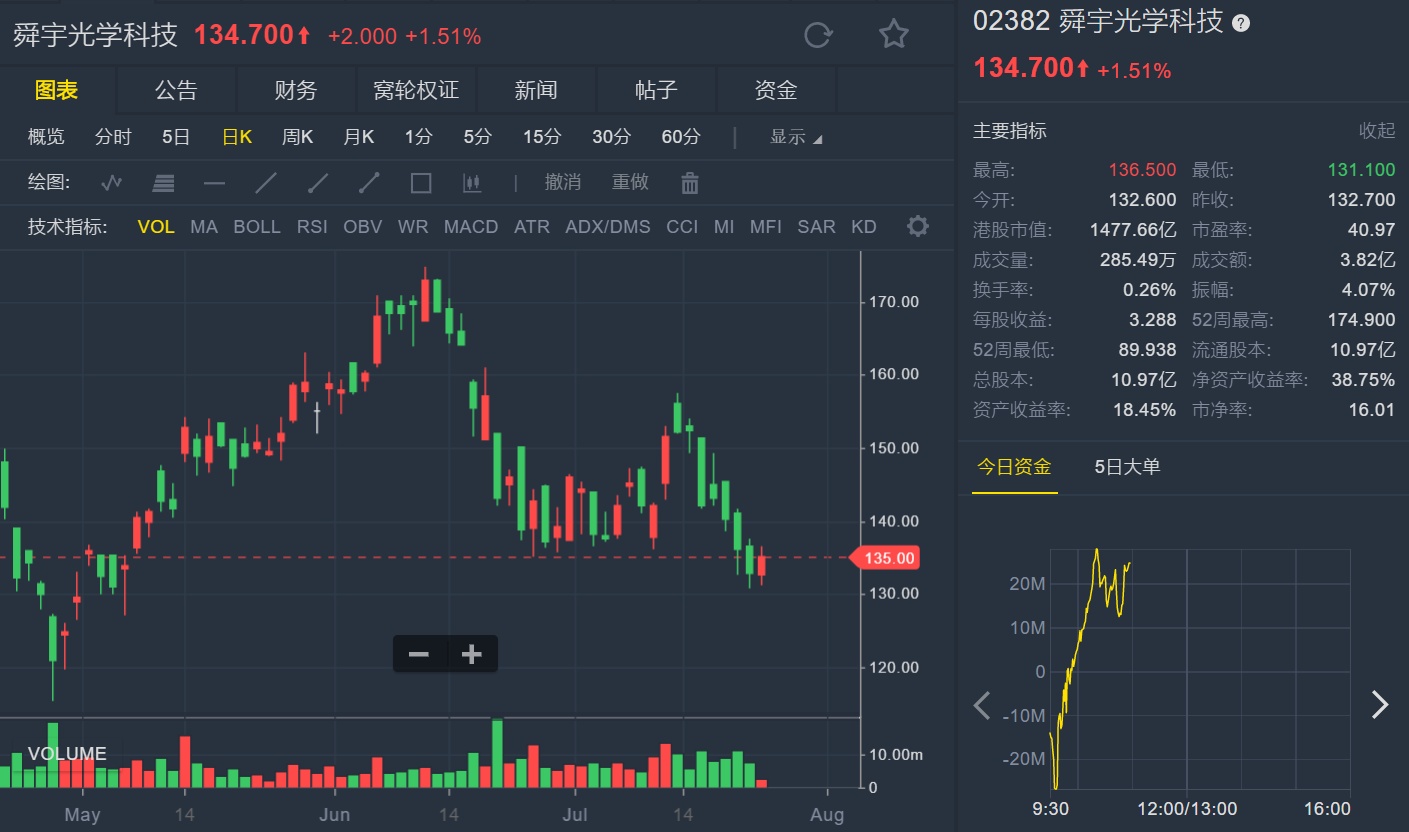Click the 135.00 current price marker
The width and height of the screenshot is (1409, 832).
pos(884,558)
